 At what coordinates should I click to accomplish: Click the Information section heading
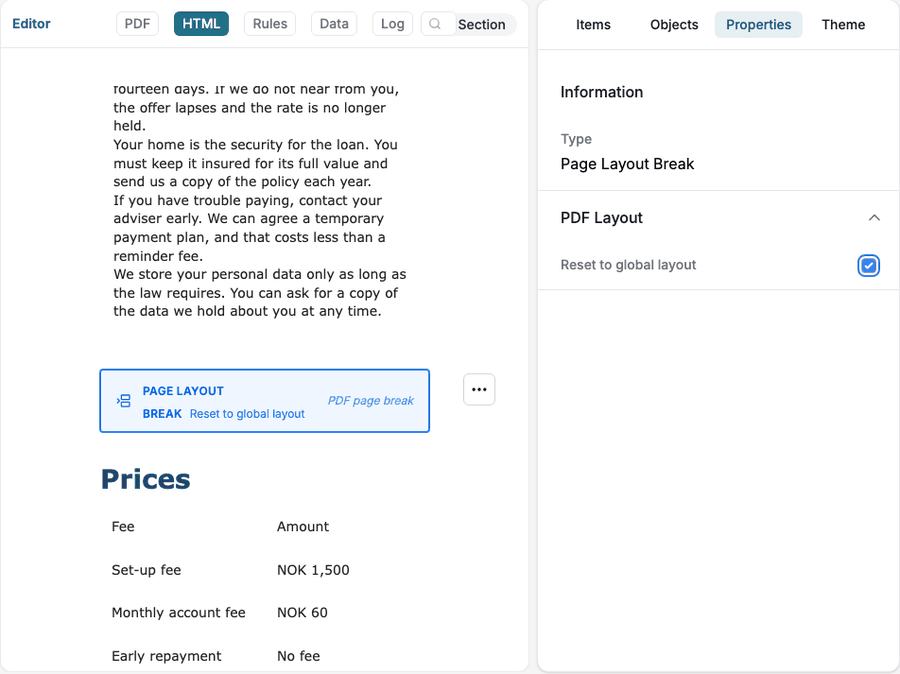(x=602, y=92)
